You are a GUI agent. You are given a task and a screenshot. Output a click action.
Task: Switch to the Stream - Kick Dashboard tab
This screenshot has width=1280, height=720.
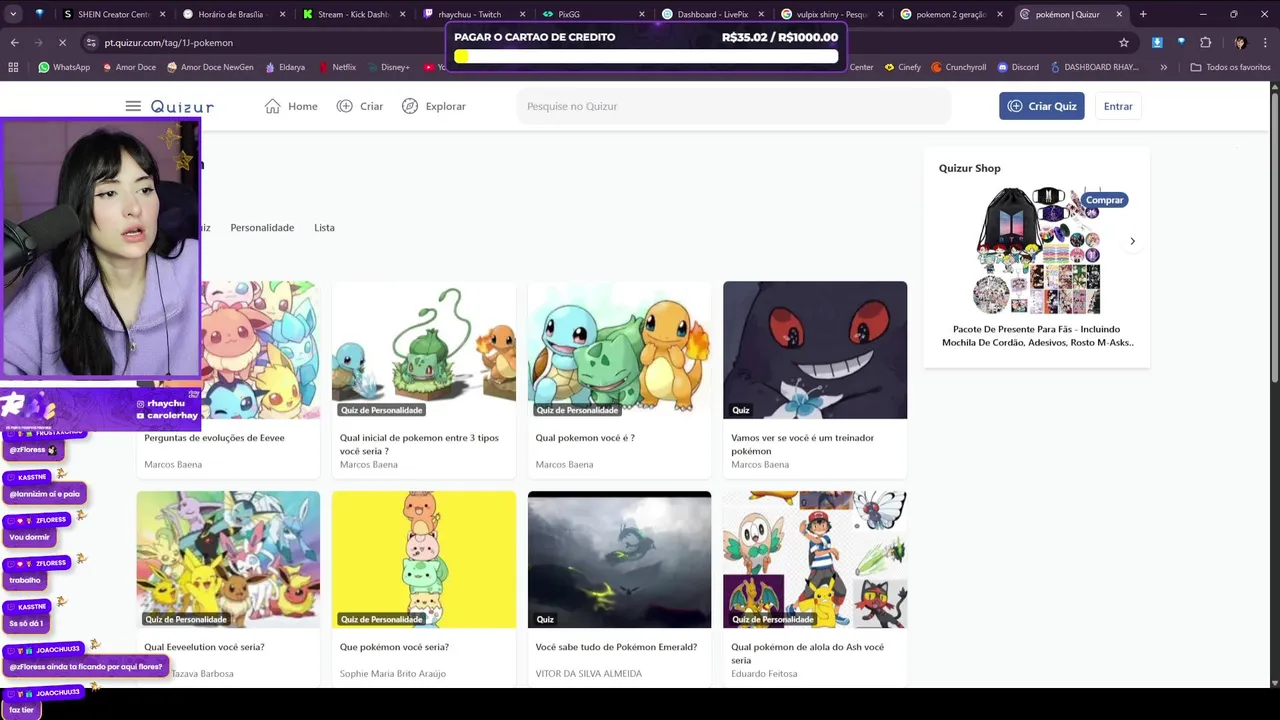(x=353, y=14)
